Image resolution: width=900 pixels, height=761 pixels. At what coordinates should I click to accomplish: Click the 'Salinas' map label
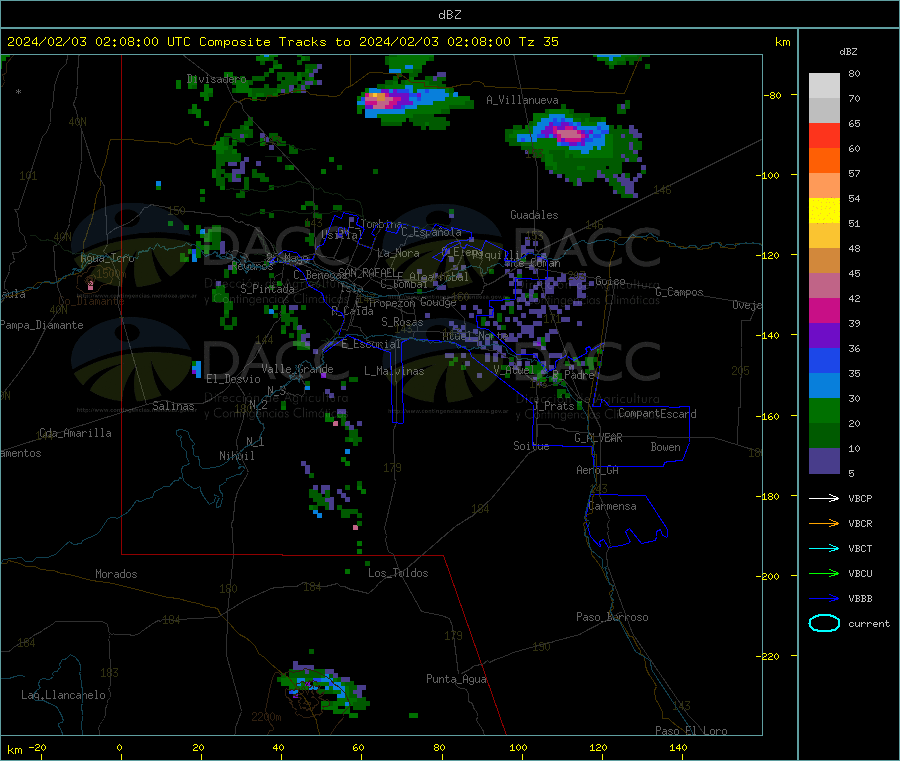tap(173, 406)
